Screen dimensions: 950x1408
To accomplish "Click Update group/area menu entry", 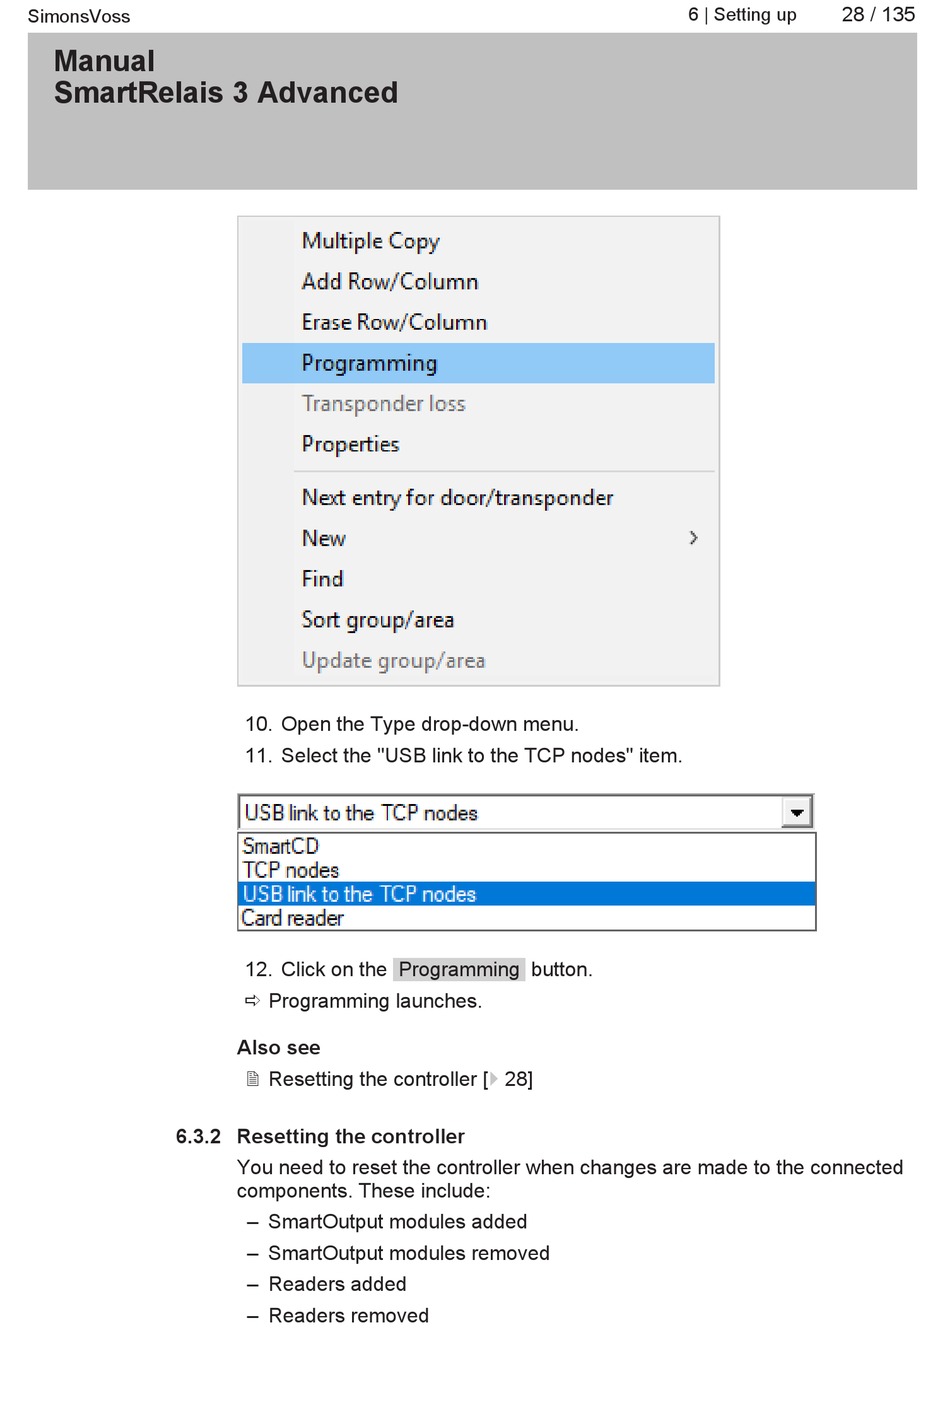I will (478, 660).
